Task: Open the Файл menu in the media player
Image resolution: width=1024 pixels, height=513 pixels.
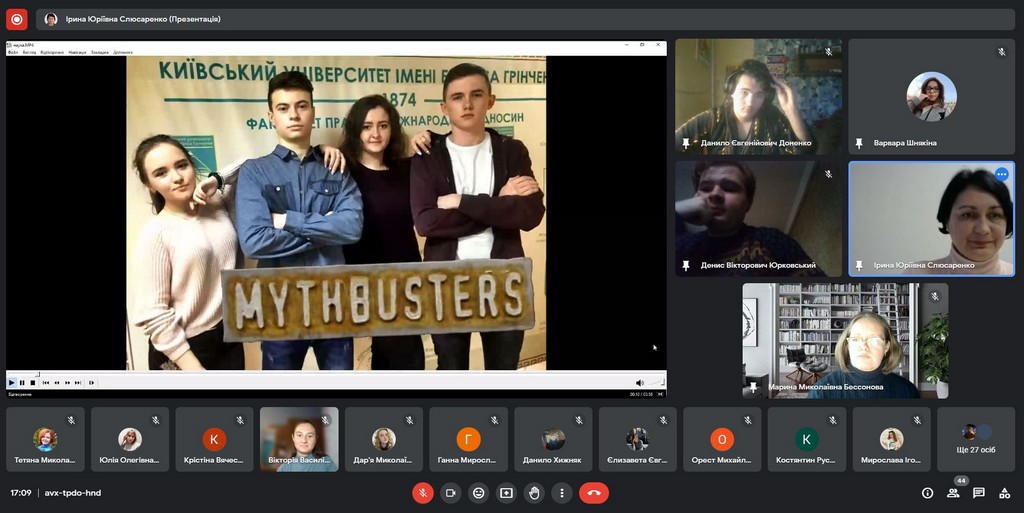Action: (x=13, y=52)
